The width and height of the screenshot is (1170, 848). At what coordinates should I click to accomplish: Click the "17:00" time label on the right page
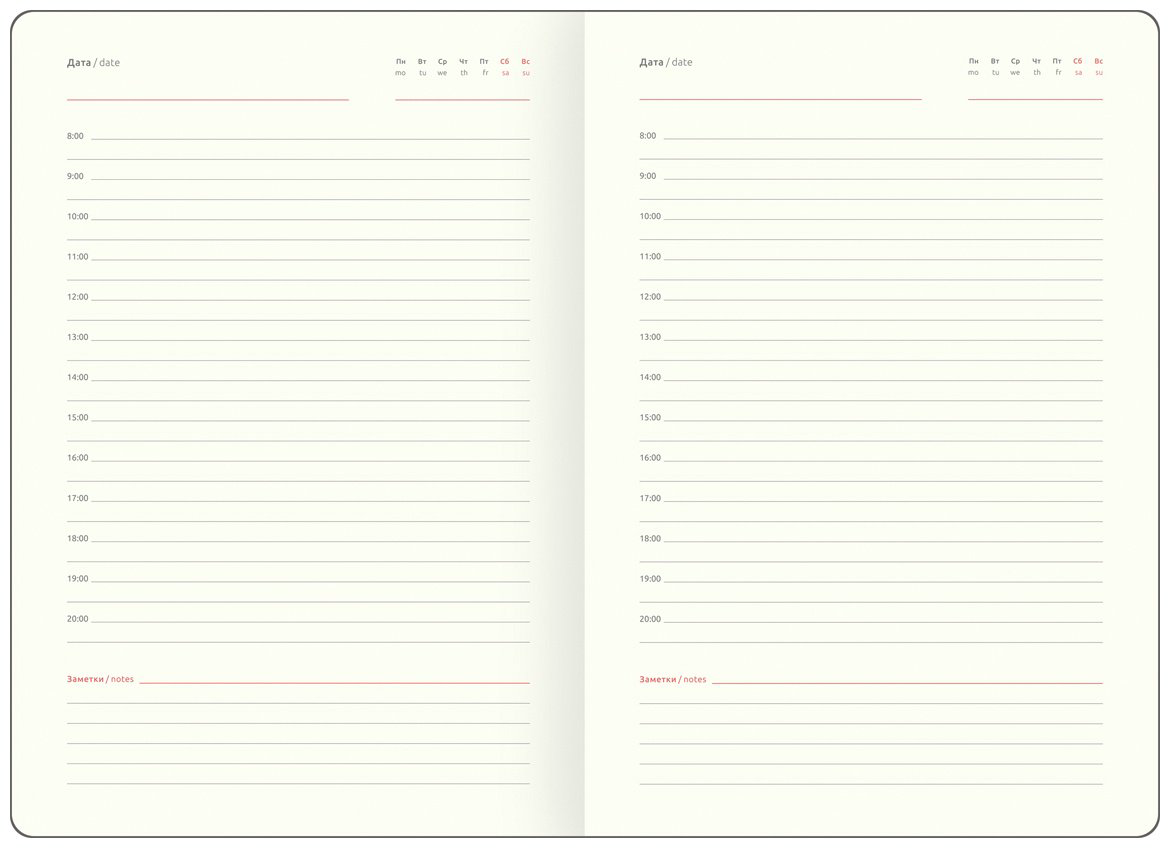(650, 499)
